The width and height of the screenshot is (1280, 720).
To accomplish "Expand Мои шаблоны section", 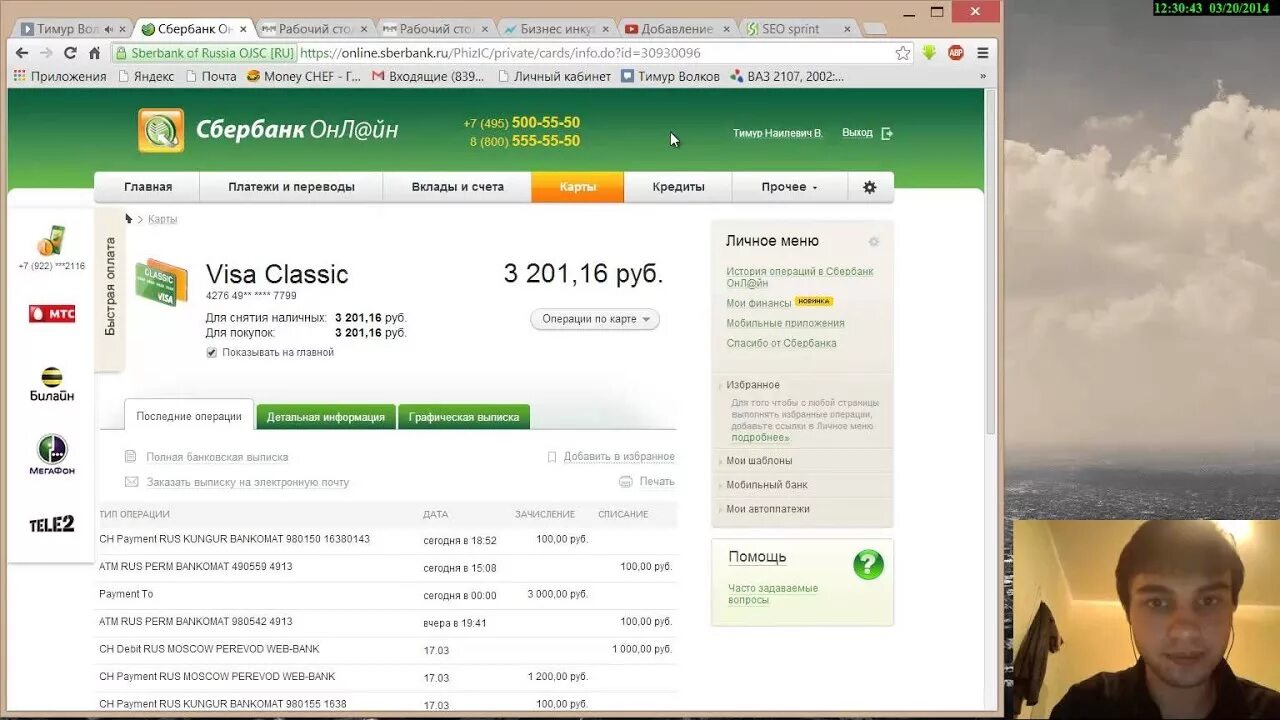I will point(759,461).
